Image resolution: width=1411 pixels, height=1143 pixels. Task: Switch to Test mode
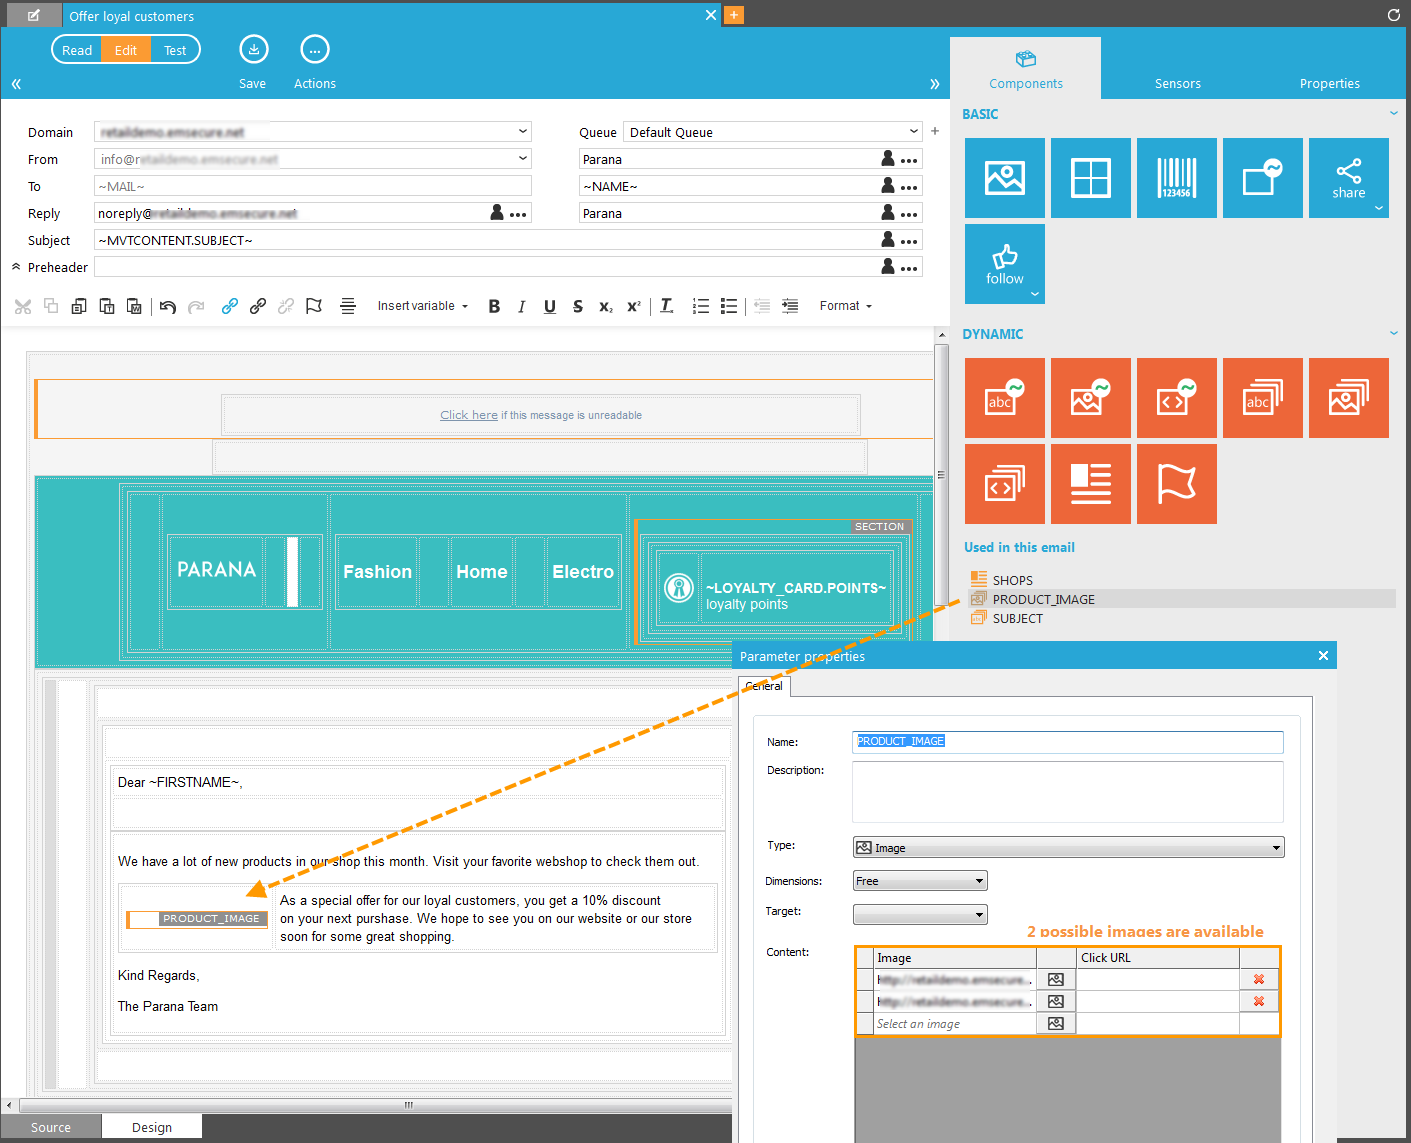175,50
